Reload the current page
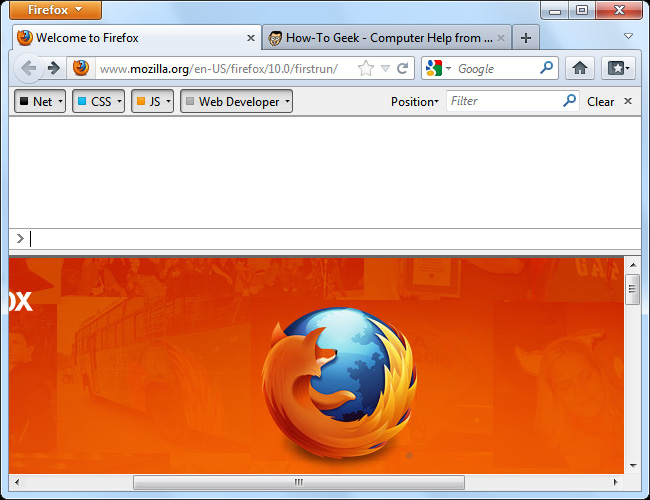This screenshot has height=500, width=650. 403,68
